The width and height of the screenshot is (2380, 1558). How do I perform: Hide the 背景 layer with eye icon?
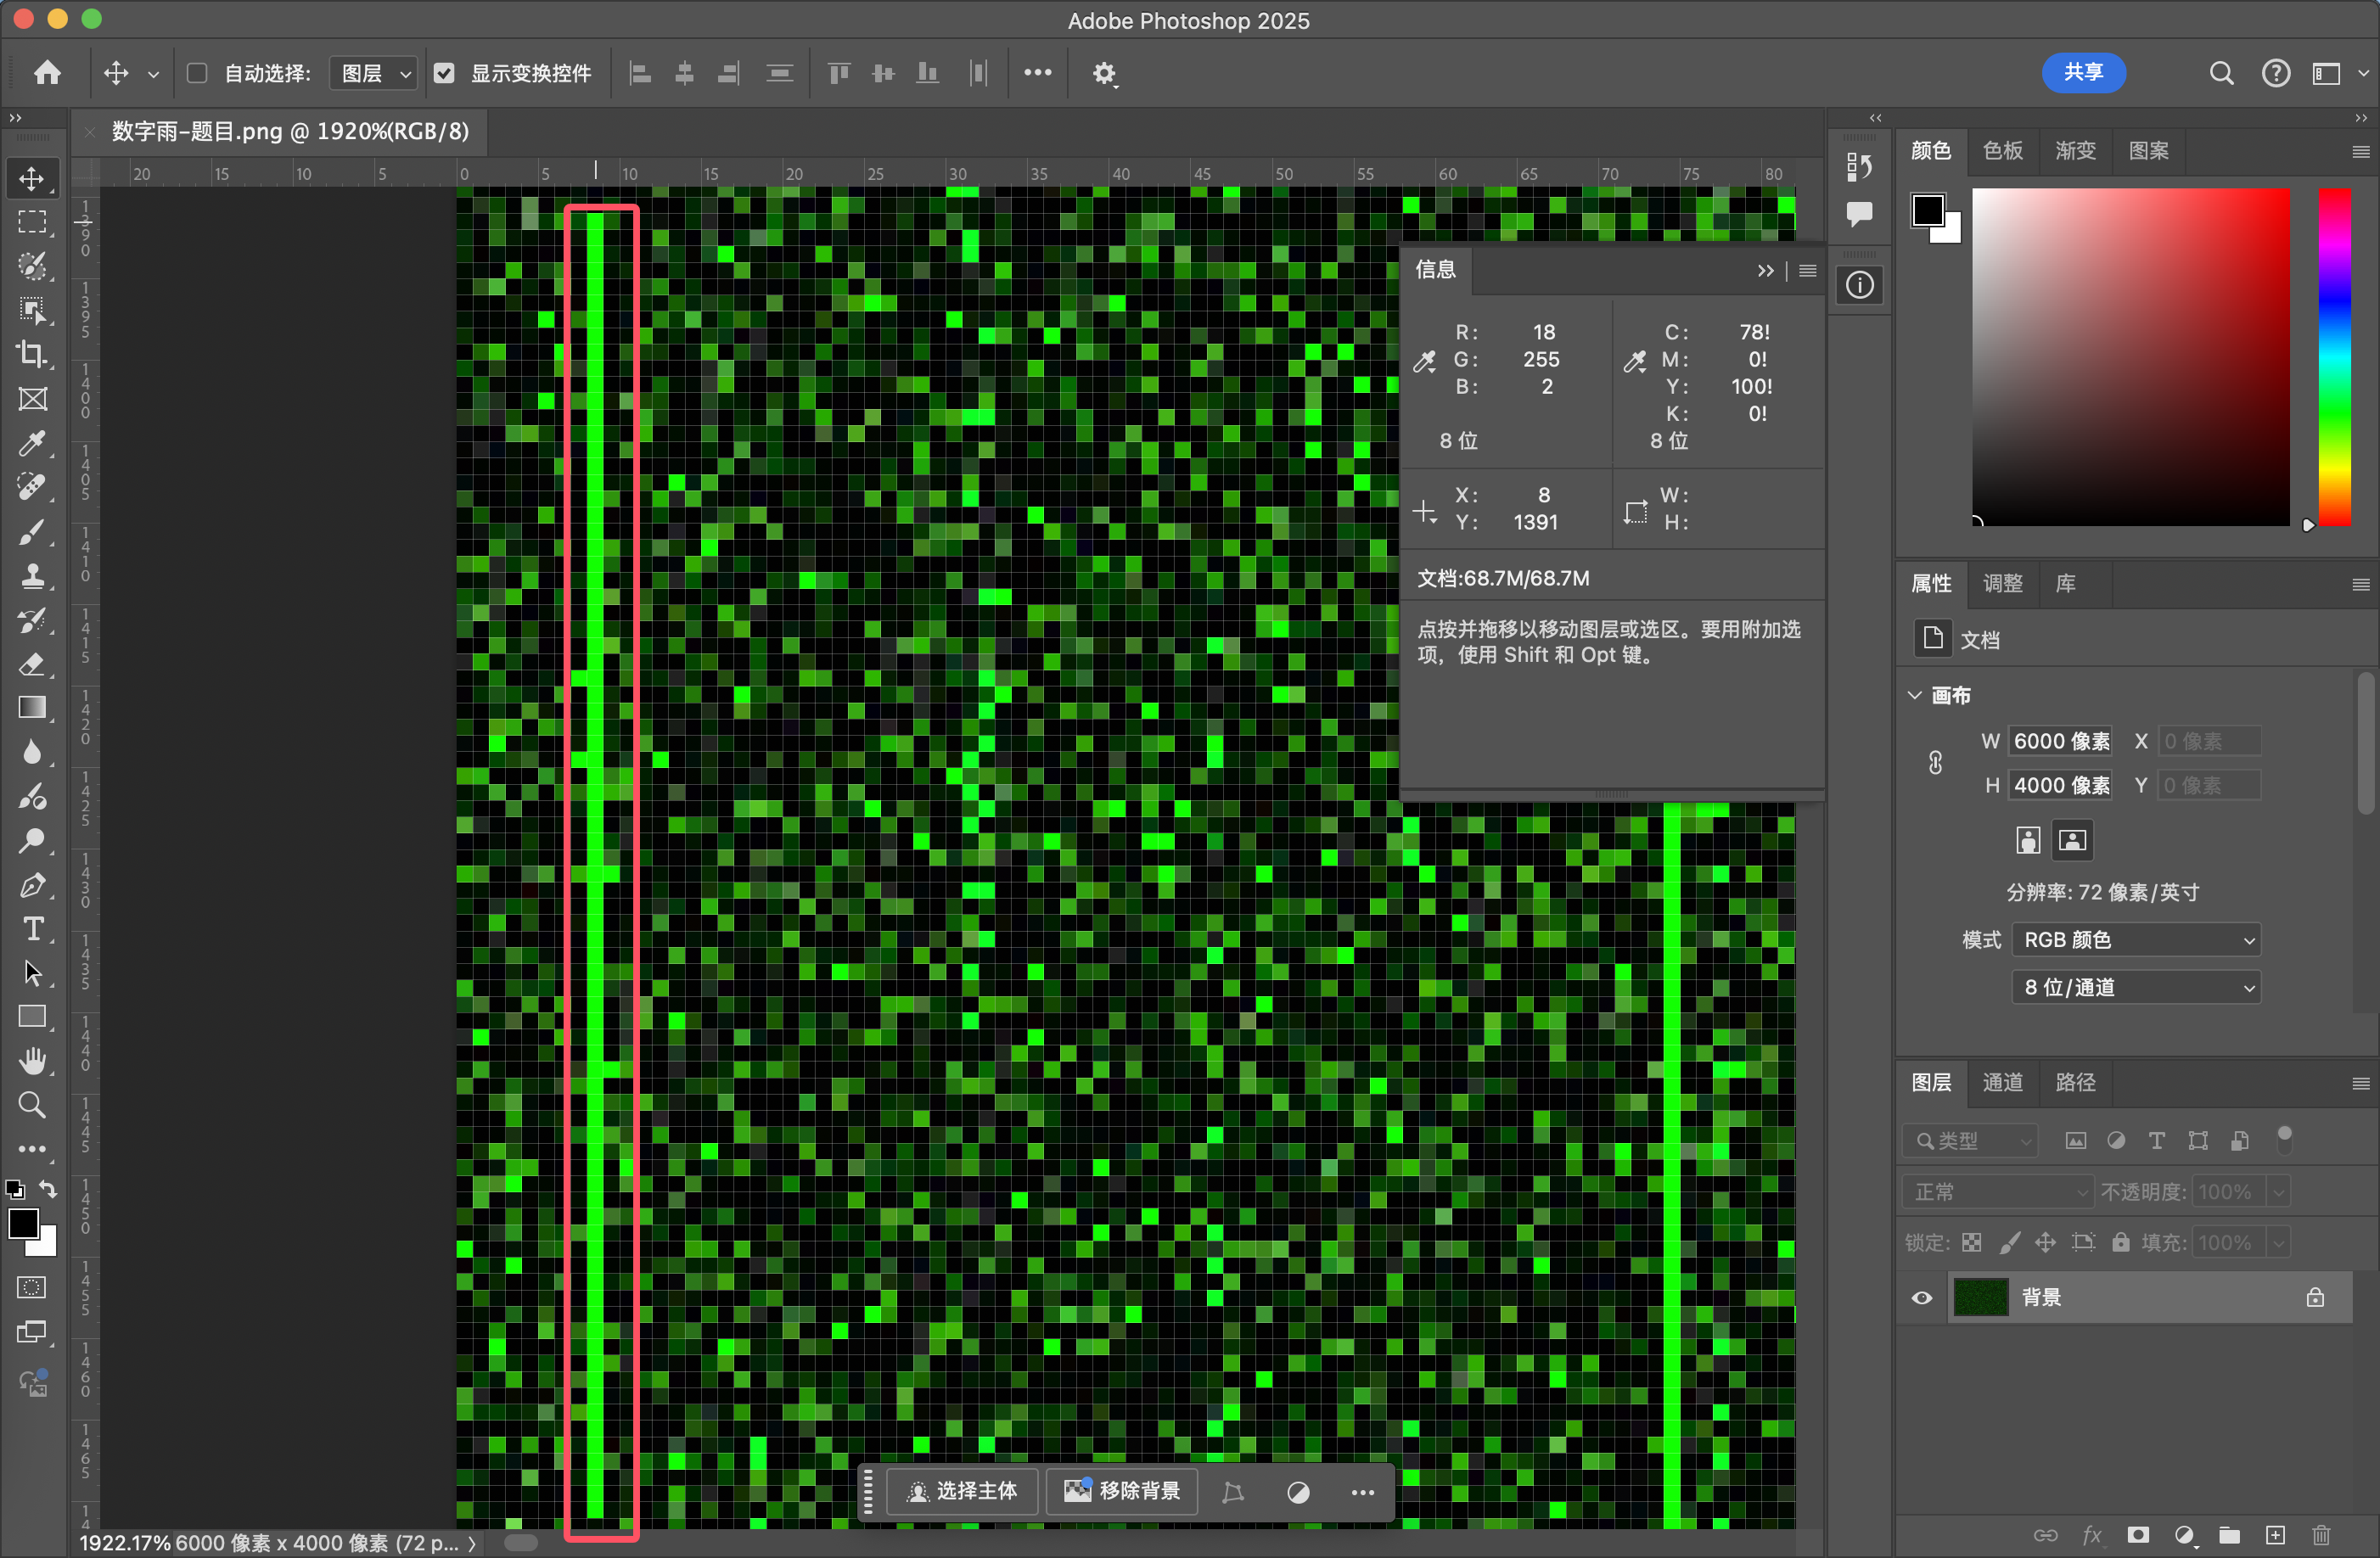pos(1922,1298)
